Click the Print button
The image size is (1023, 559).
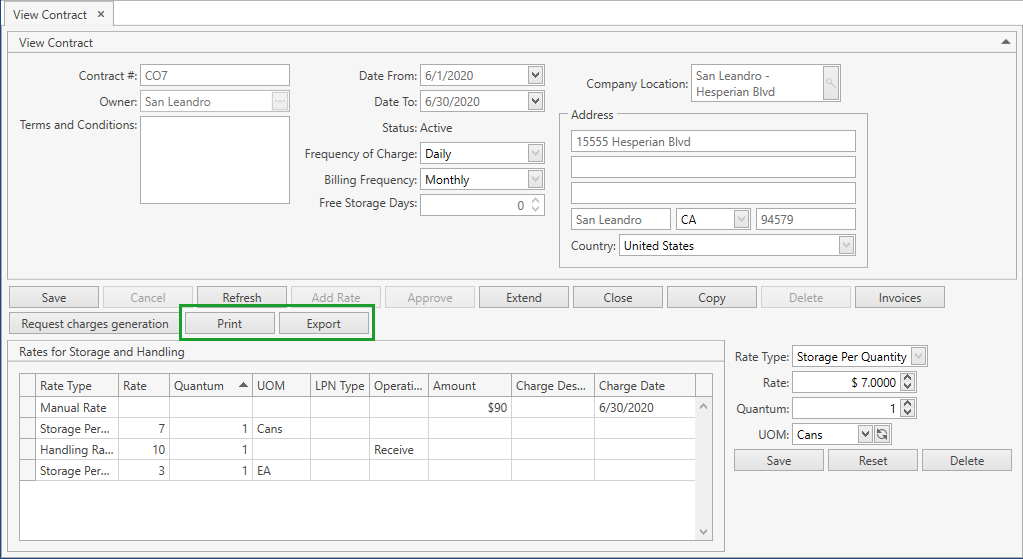click(x=230, y=324)
